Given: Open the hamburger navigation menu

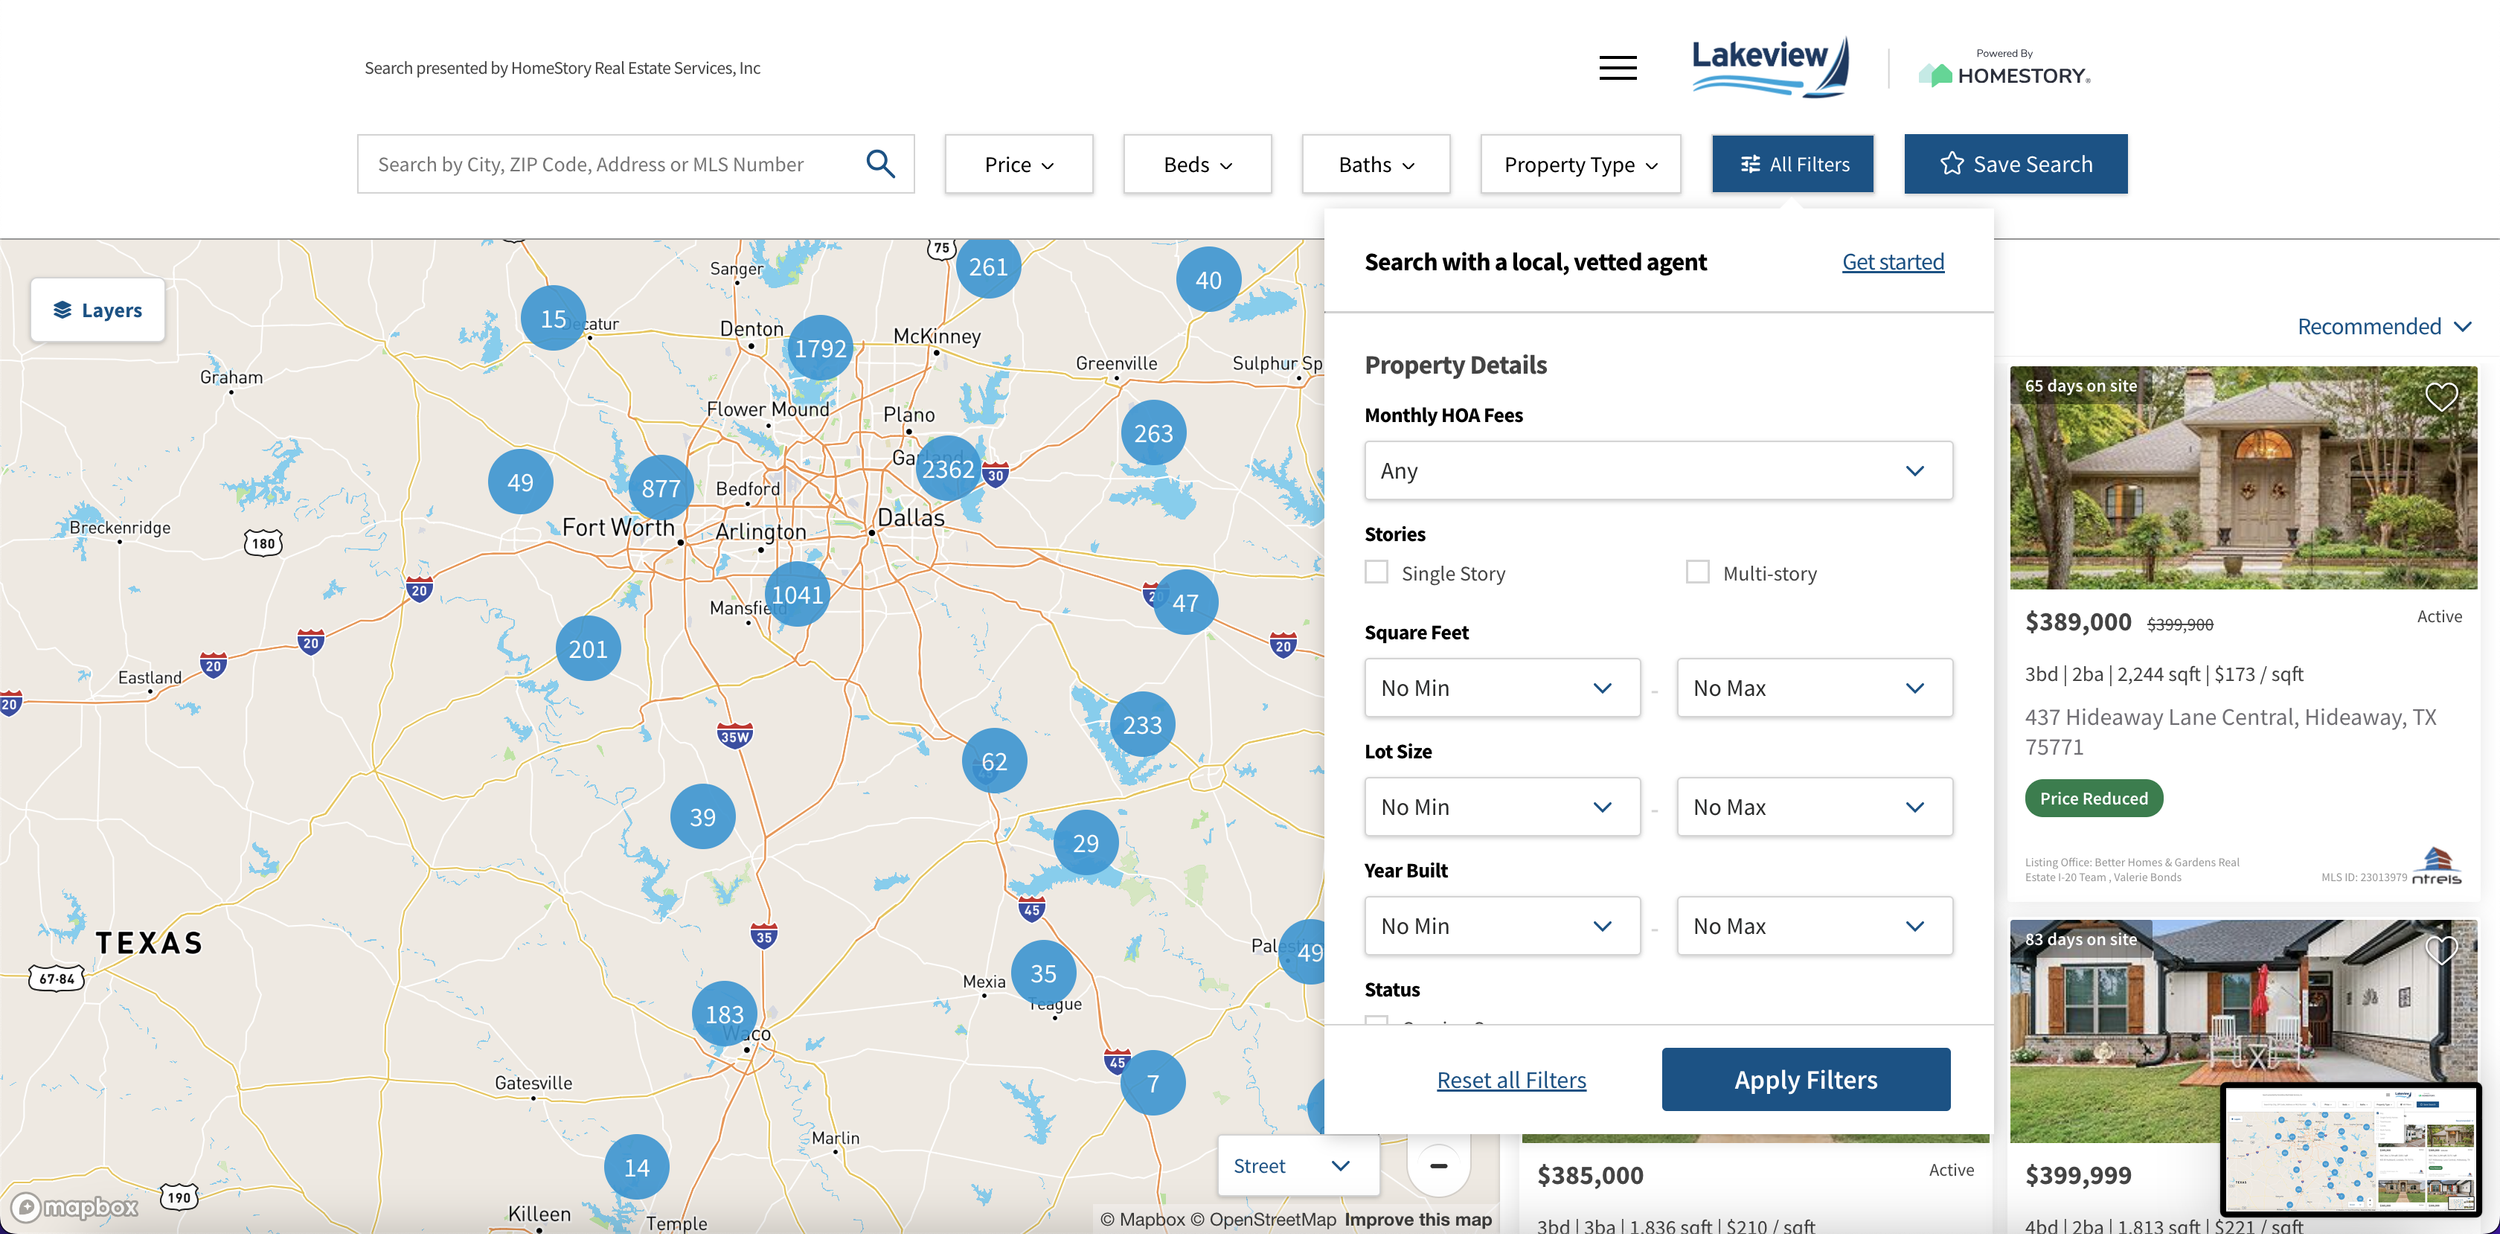Looking at the screenshot, I should [x=1617, y=68].
